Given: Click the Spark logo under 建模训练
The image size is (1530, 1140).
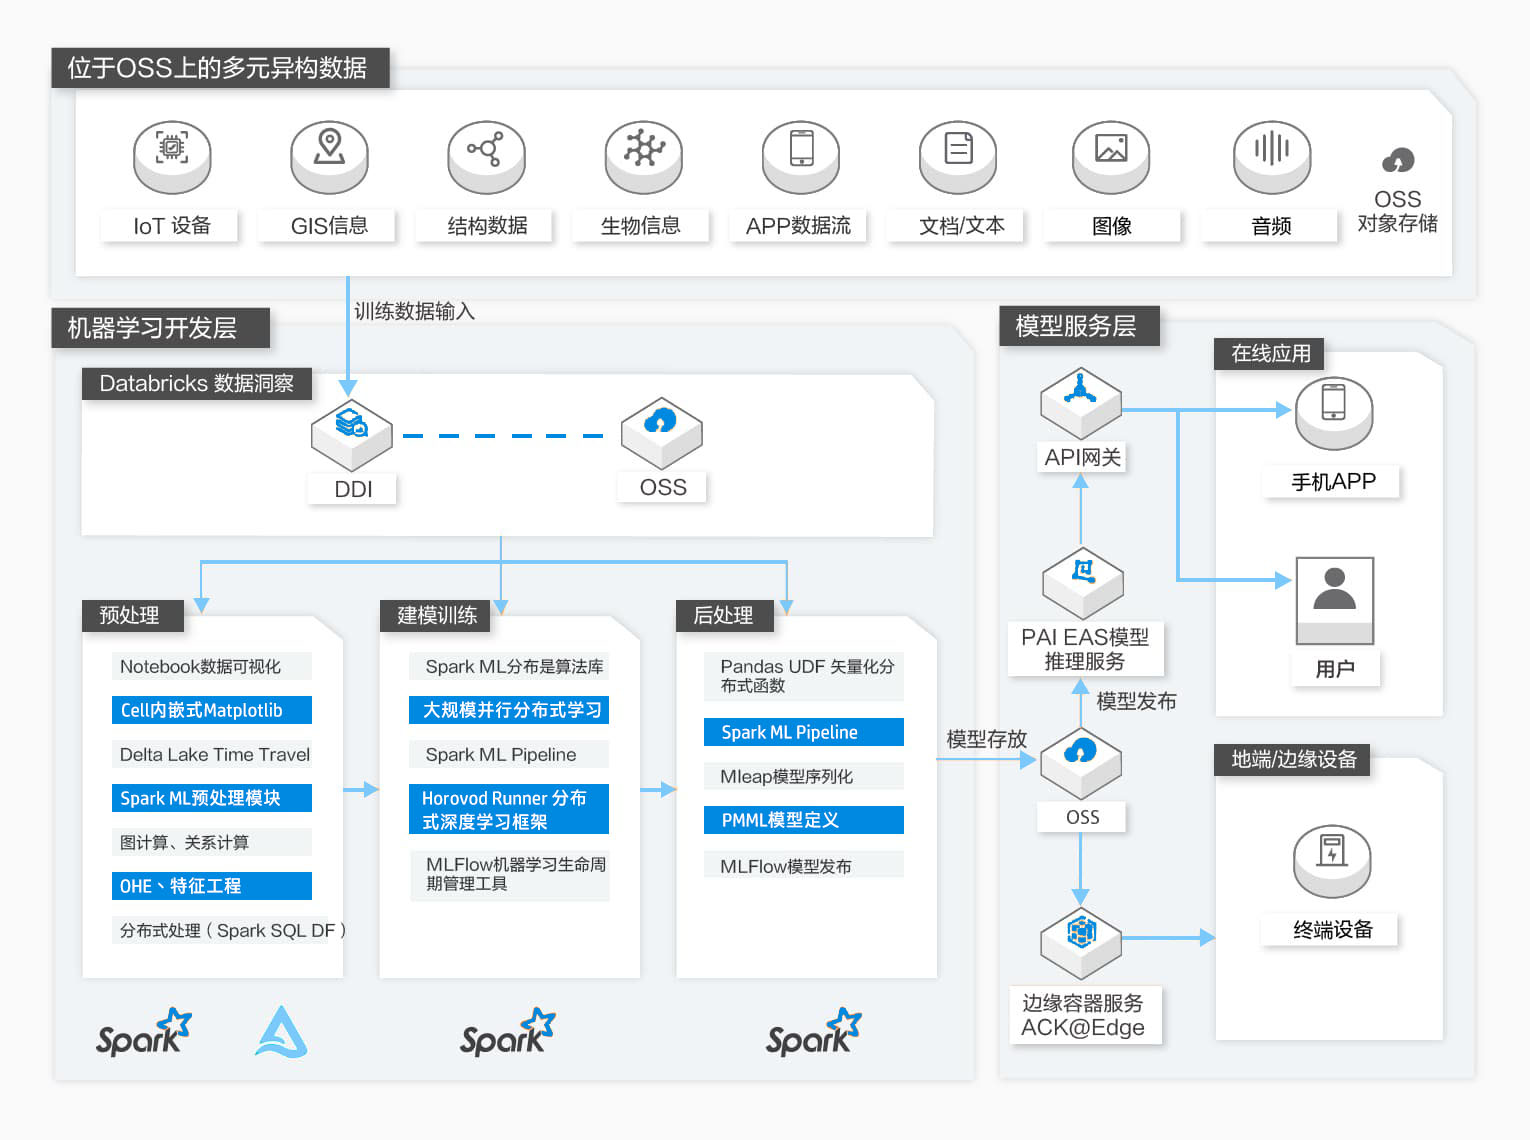Looking at the screenshot, I should tap(507, 1032).
